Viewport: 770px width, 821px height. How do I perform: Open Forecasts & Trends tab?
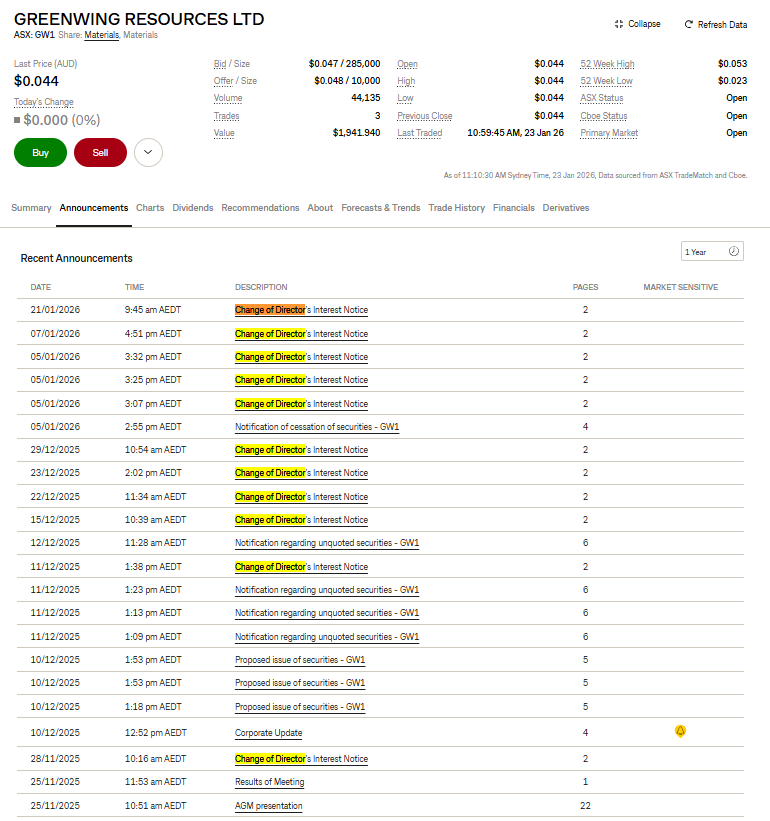pyautogui.click(x=381, y=208)
